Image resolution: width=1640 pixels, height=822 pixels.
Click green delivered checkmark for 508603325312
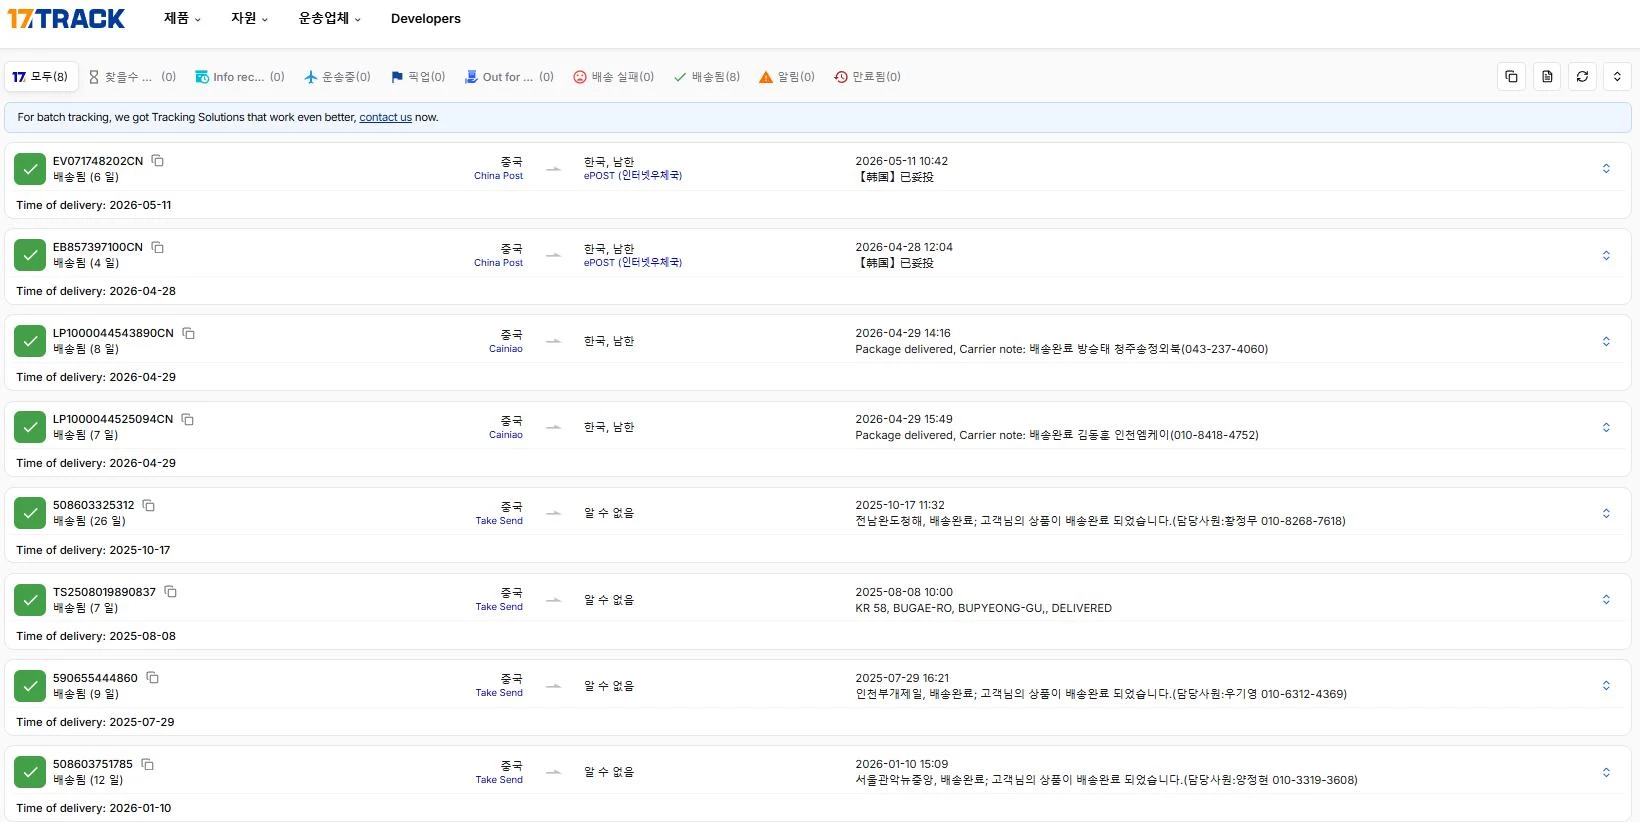click(30, 513)
